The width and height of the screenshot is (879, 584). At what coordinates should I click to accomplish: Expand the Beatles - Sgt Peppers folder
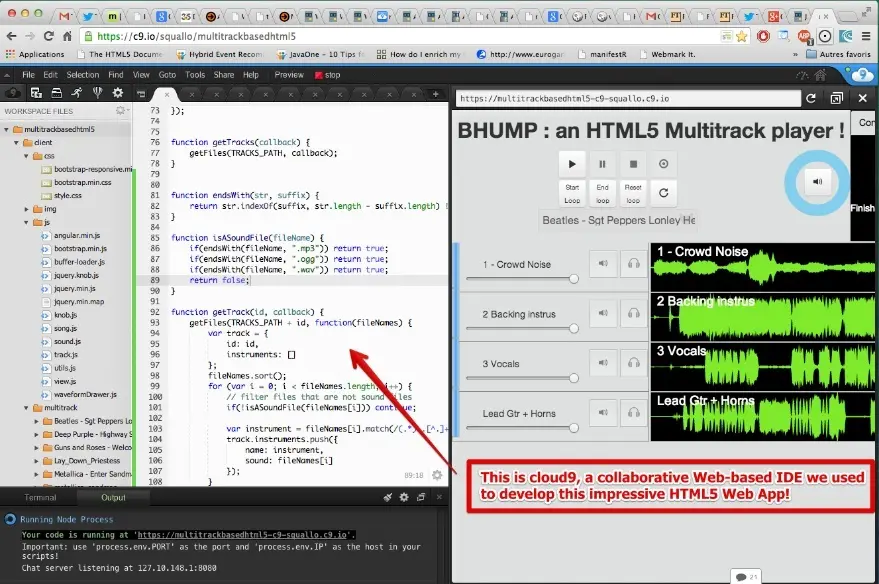[x=36, y=421]
